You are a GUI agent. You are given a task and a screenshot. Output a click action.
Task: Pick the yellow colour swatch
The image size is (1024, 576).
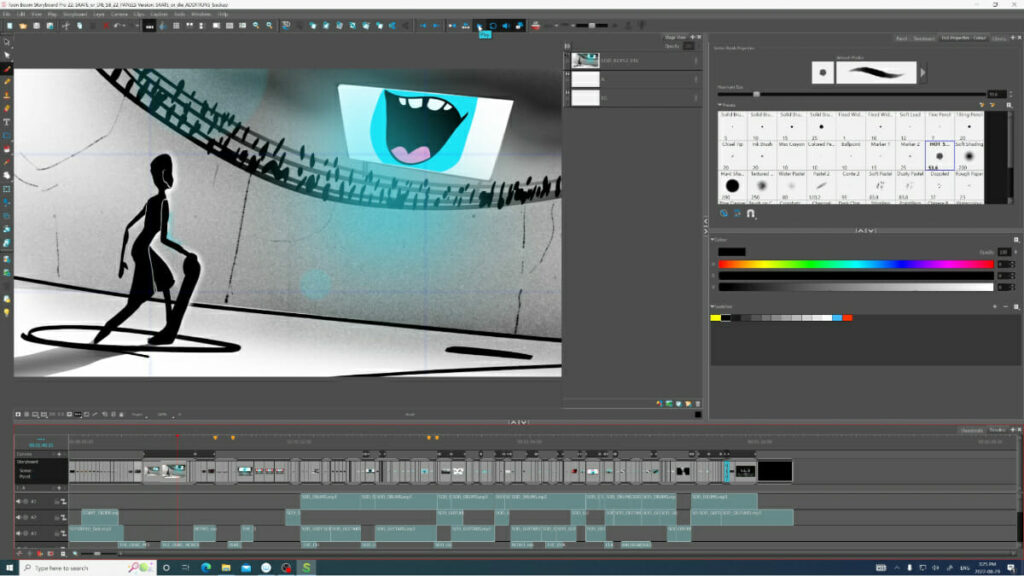coord(715,318)
